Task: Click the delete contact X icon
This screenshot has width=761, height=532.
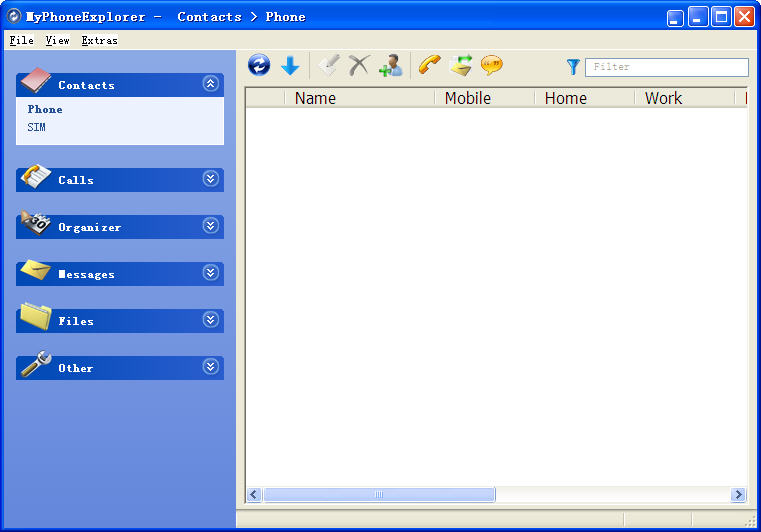Action: pos(358,66)
